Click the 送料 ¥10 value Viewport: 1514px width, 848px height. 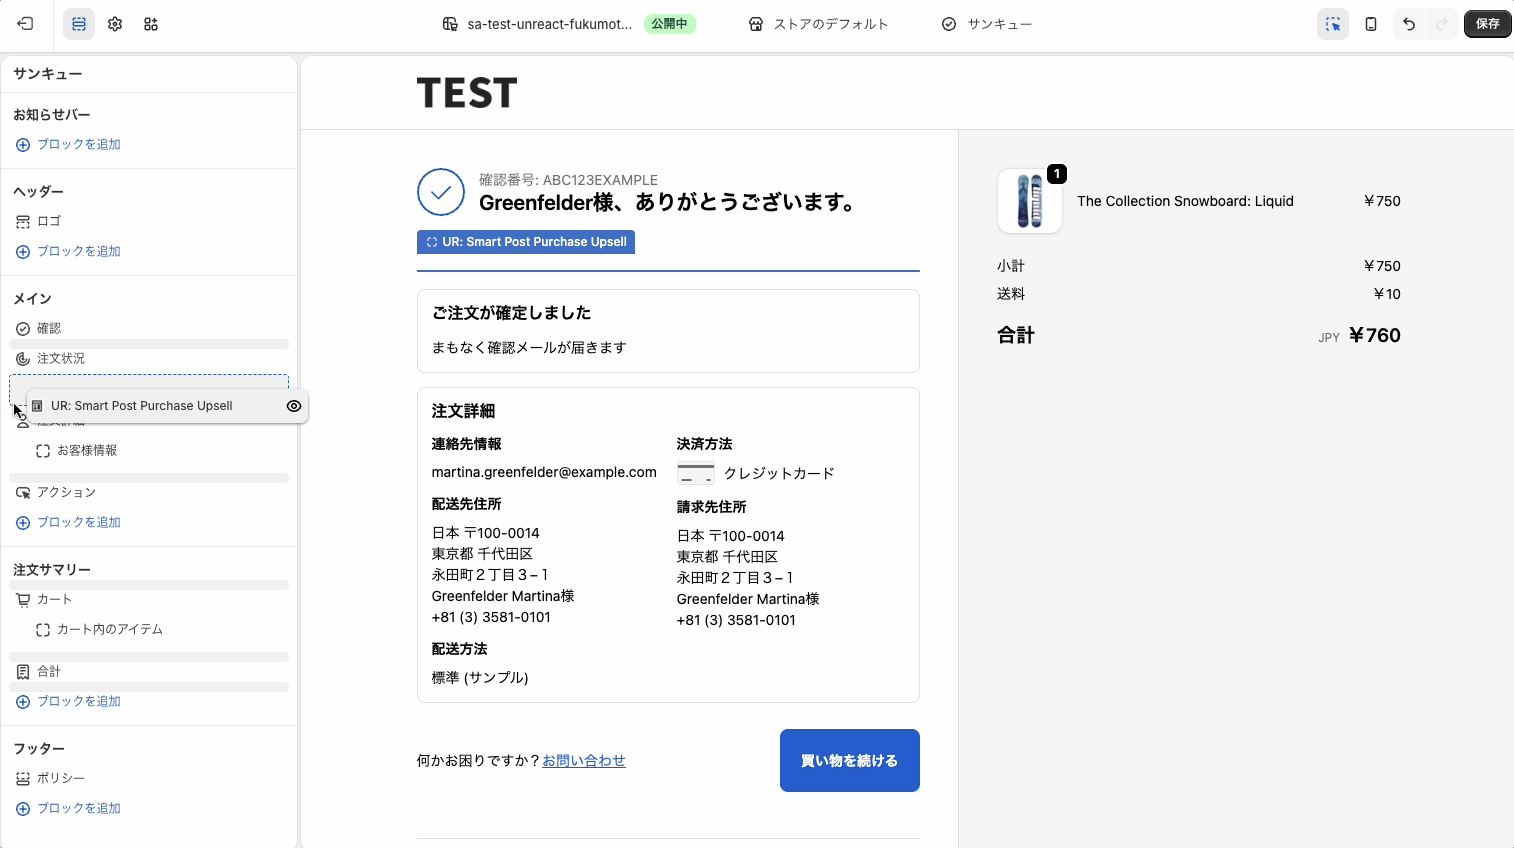[x=1387, y=294]
